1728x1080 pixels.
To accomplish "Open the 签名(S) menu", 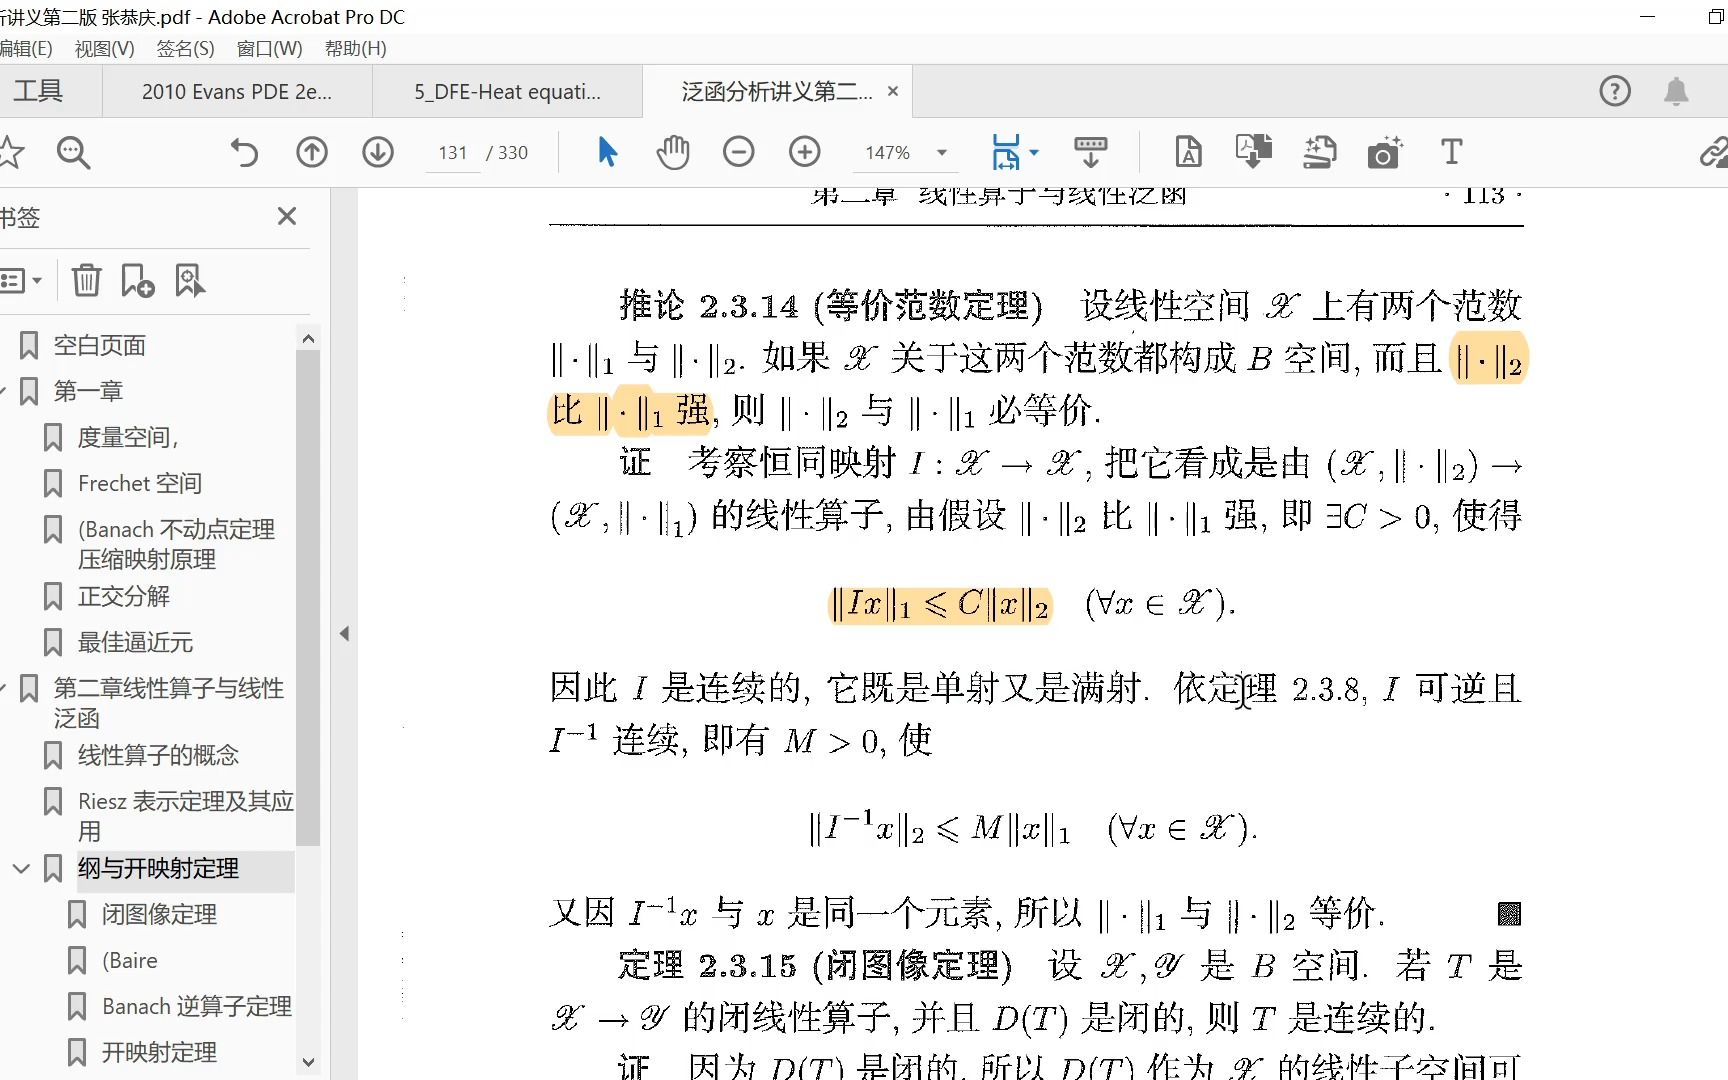I will click(x=185, y=48).
